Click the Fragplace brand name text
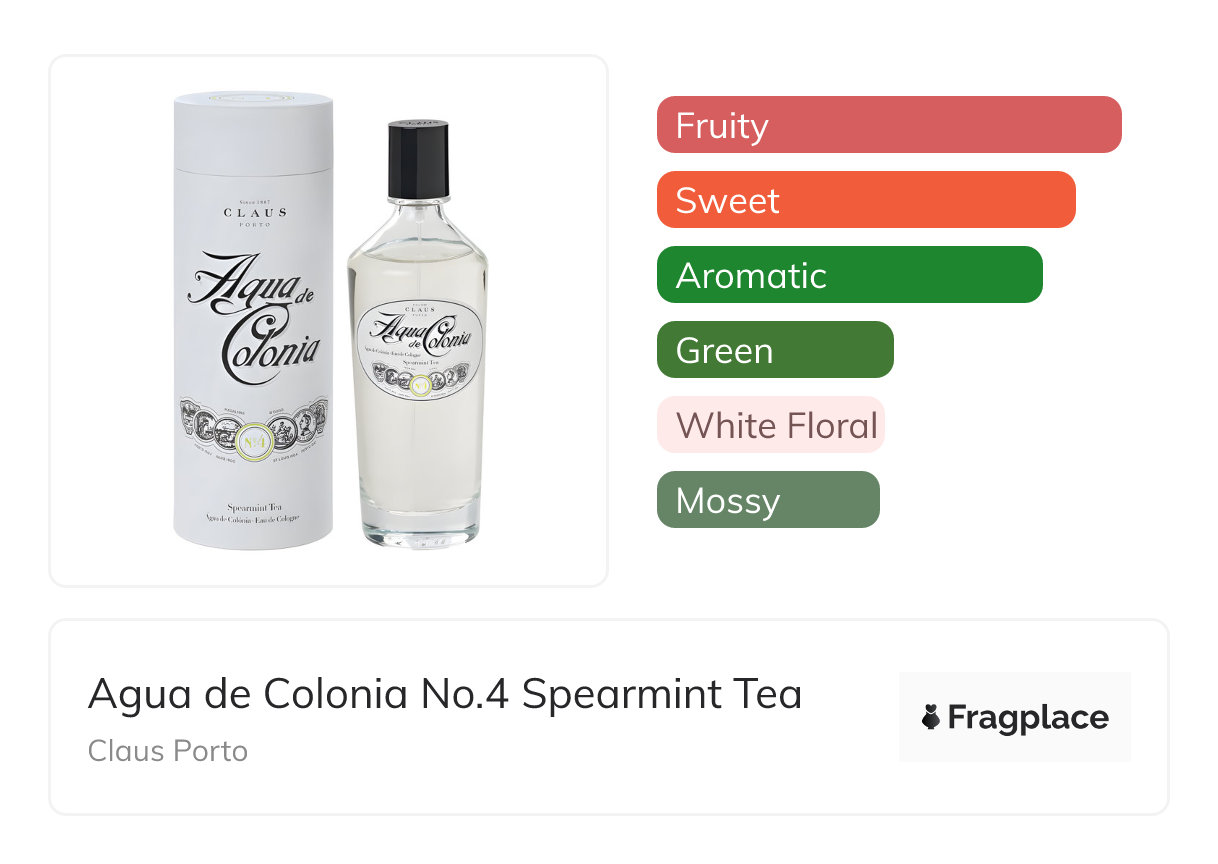Viewport: 1218px width, 864px height. pyautogui.click(x=1028, y=718)
